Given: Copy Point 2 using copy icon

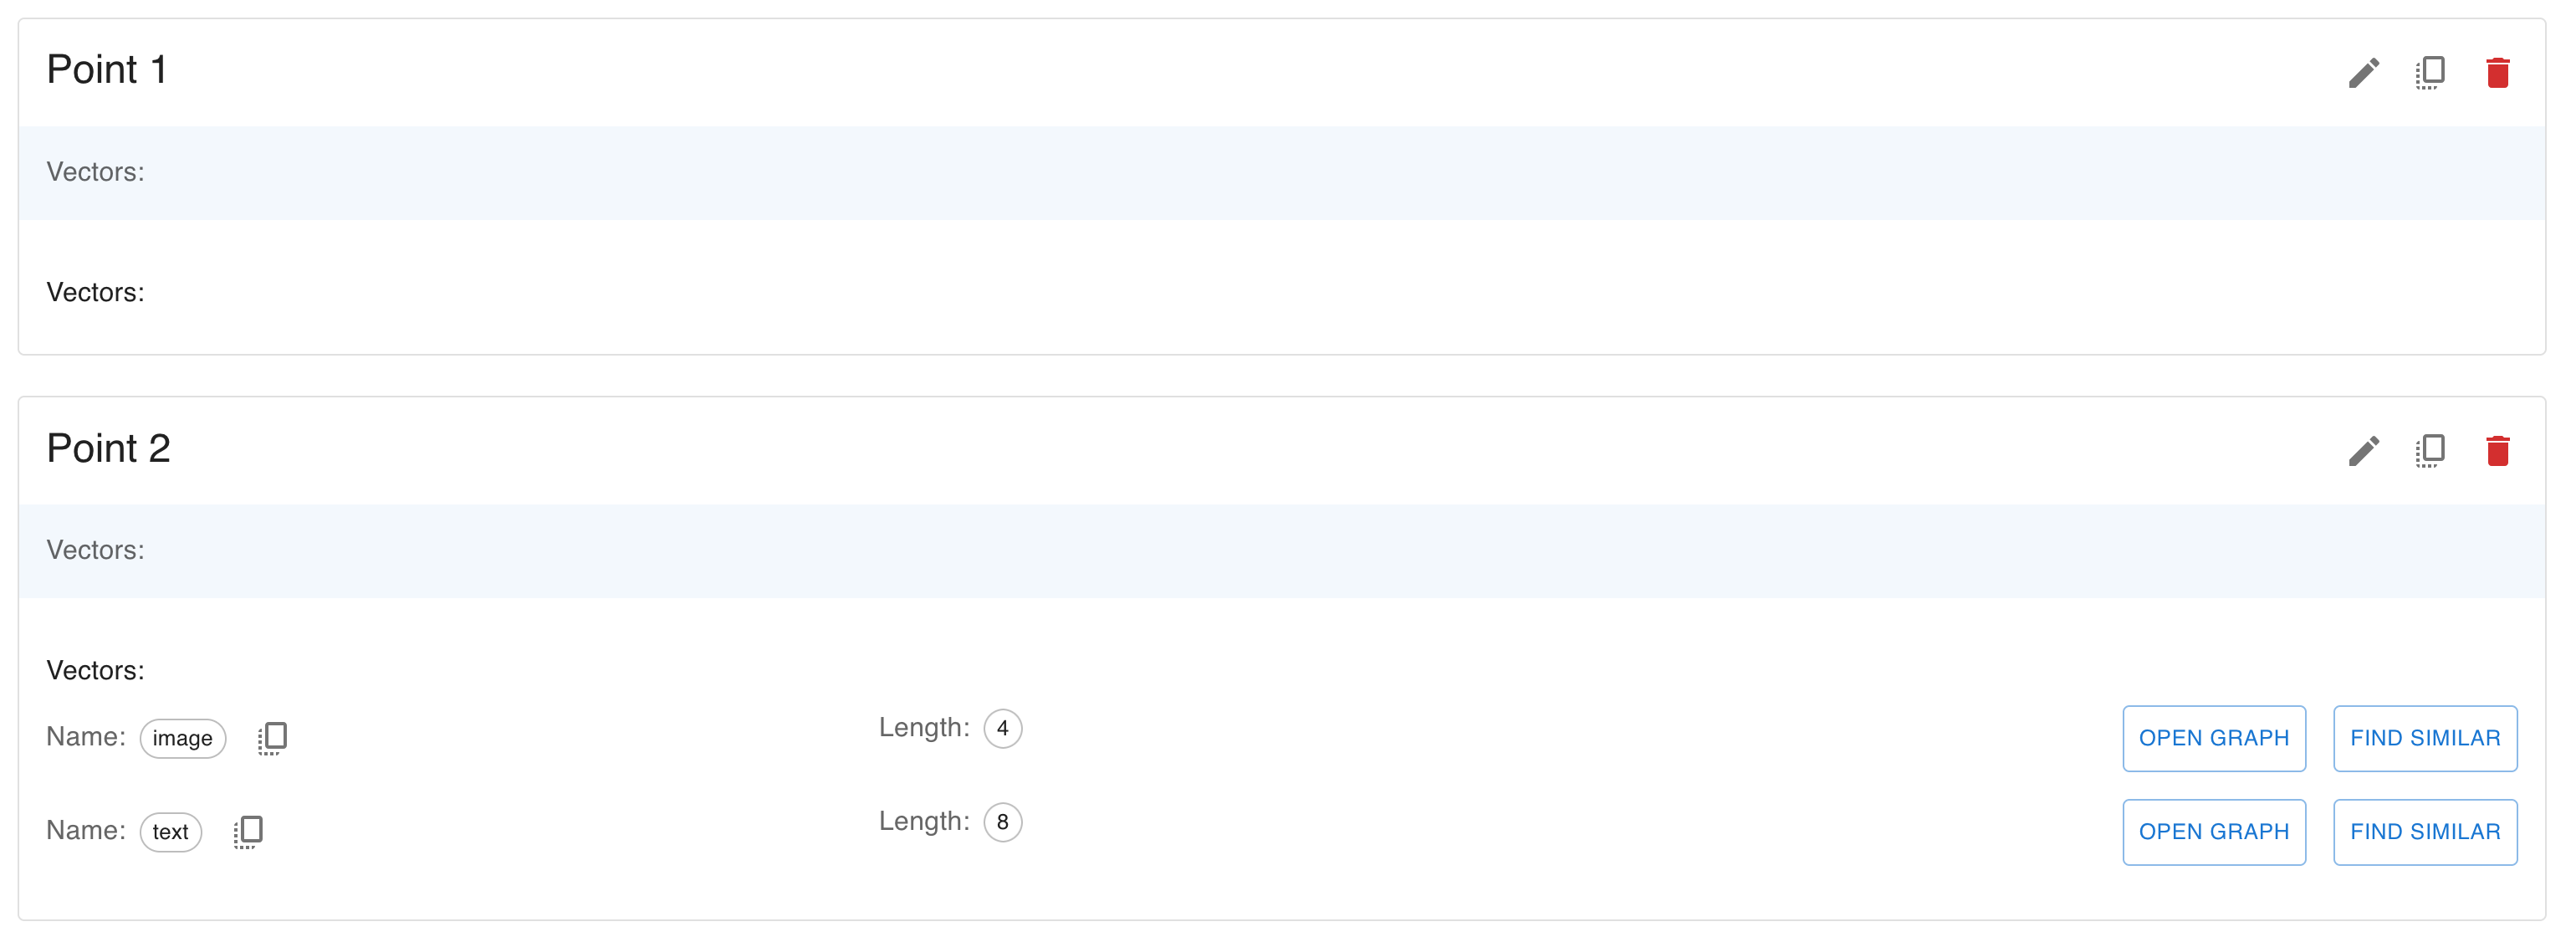Looking at the screenshot, I should [2430, 451].
